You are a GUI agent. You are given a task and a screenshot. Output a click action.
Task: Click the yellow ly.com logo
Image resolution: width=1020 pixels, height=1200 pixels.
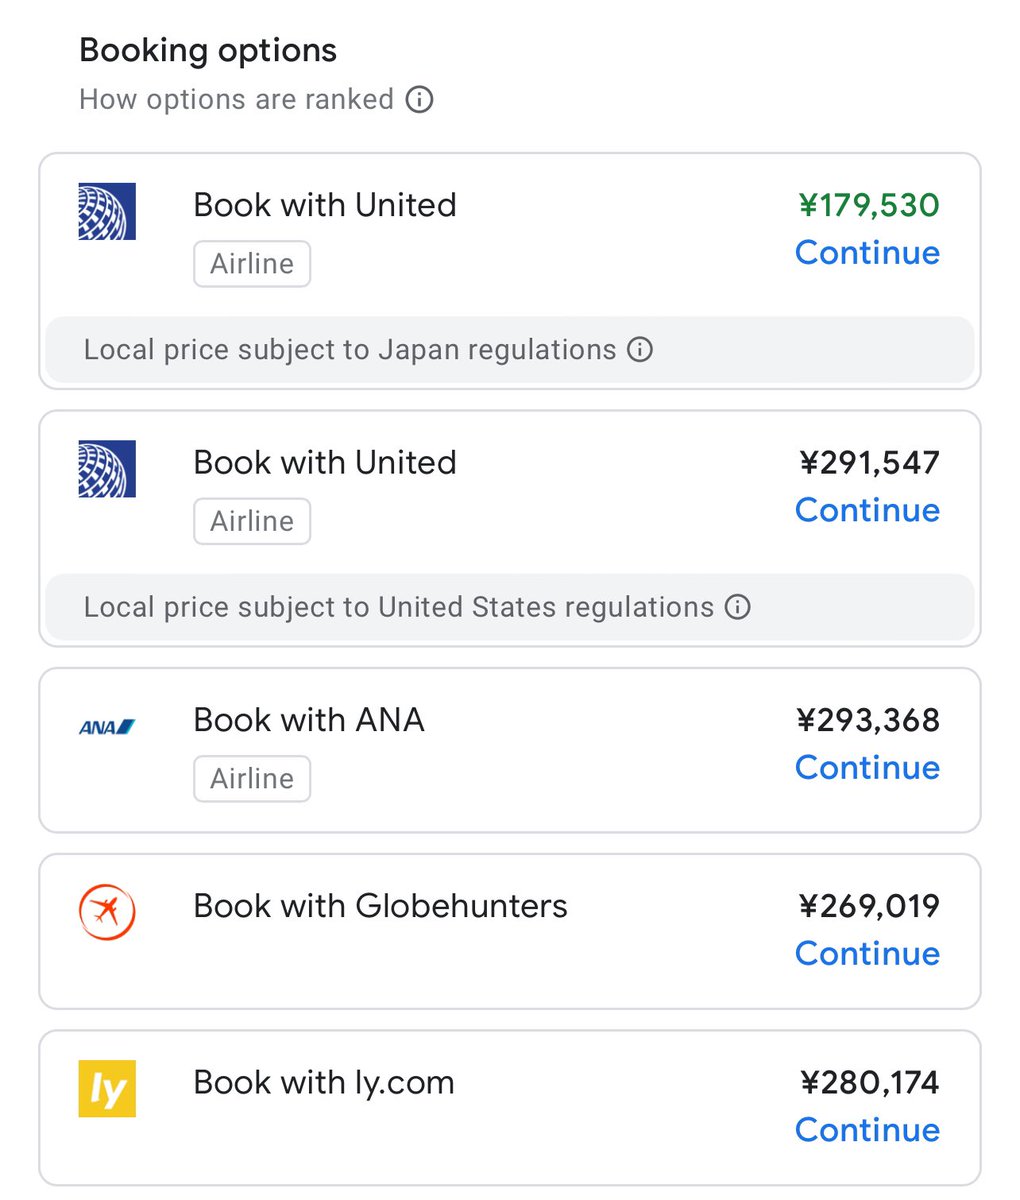click(107, 1089)
